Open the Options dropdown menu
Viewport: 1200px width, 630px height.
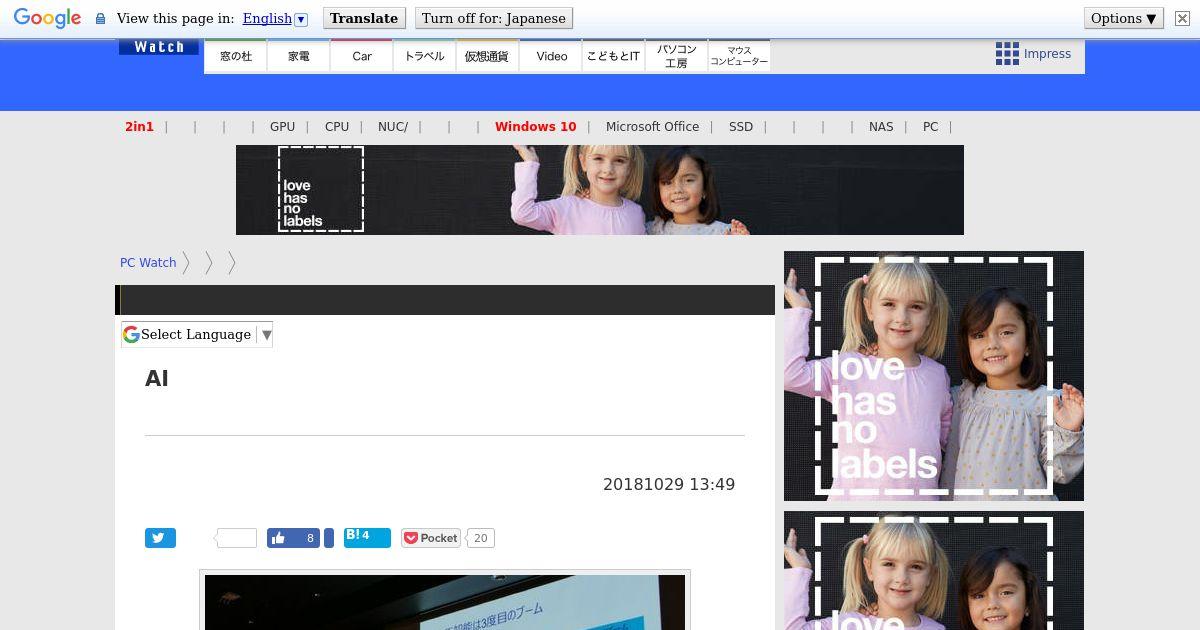1124,18
